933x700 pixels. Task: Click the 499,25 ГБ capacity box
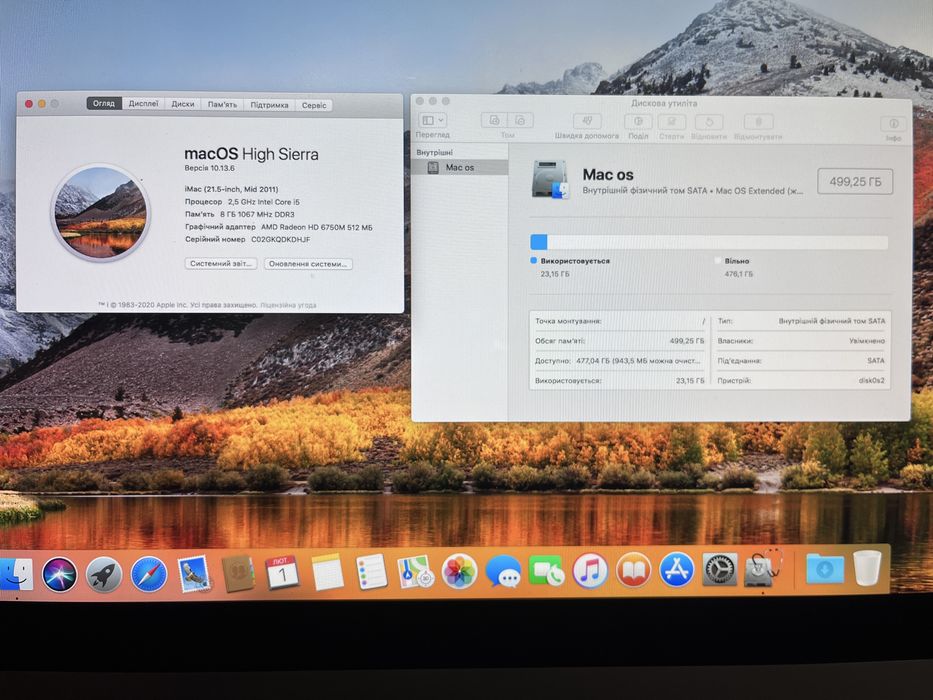click(855, 182)
